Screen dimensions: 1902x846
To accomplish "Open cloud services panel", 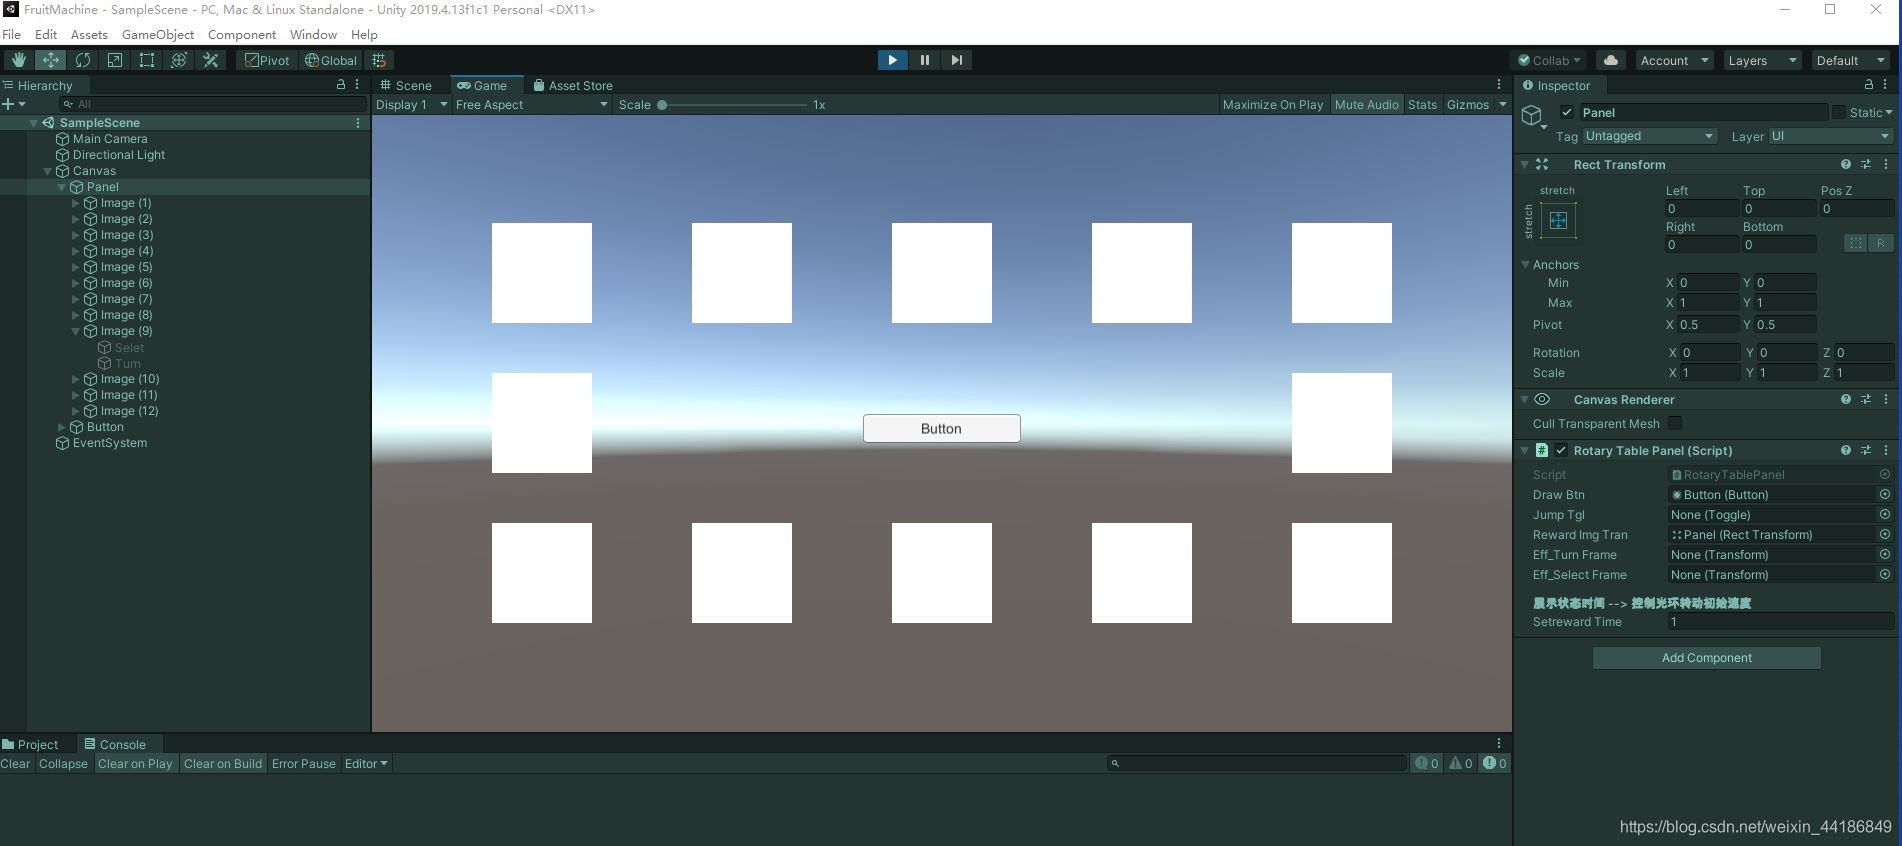I will coord(1610,60).
